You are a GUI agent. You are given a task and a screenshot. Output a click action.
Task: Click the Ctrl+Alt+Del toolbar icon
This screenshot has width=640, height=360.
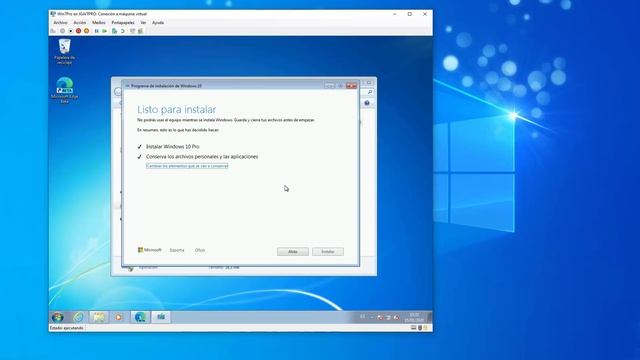(53, 31)
